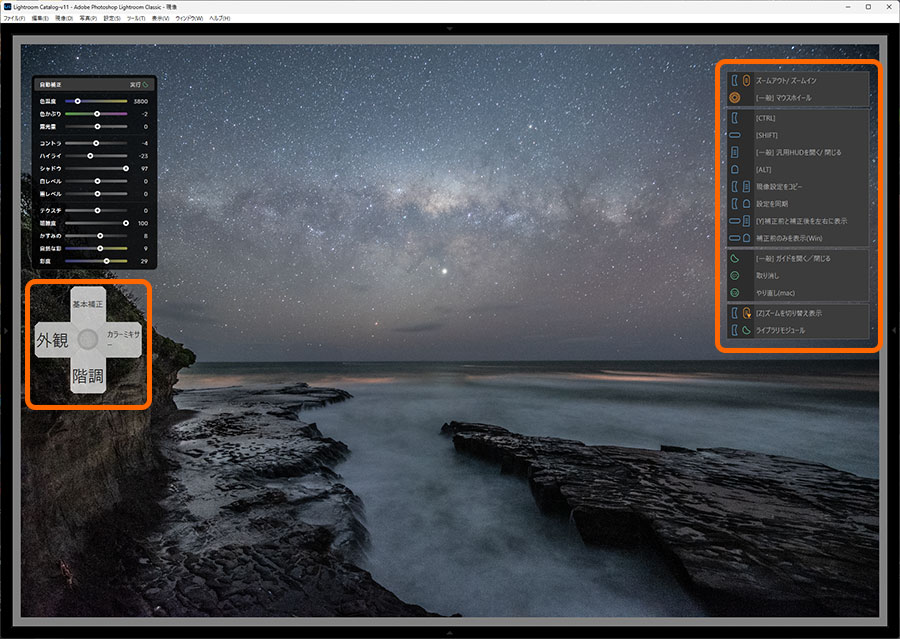Click the 実行 icon in the 自動補正 header
The height and width of the screenshot is (639, 900).
(x=145, y=86)
